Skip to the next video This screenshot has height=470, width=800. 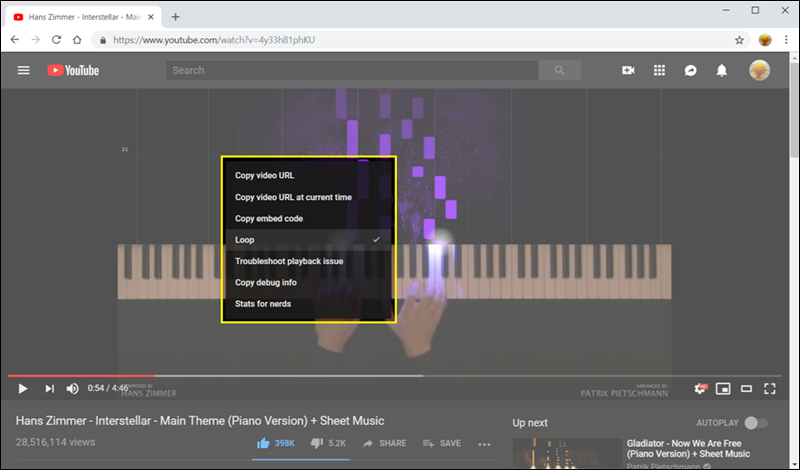49,389
